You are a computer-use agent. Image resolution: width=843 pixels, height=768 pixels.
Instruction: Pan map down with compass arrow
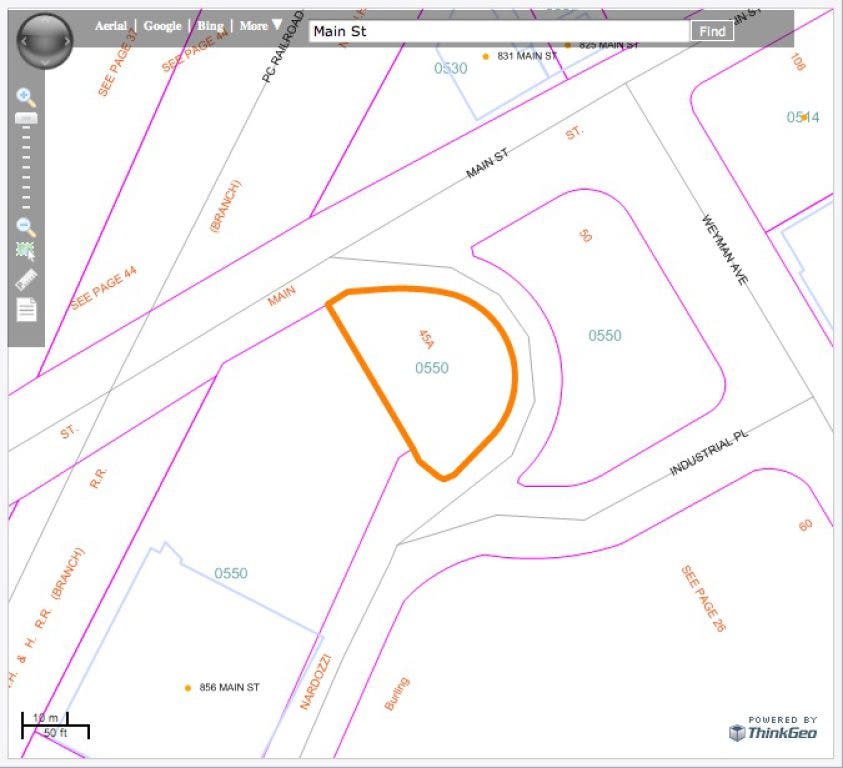pyautogui.click(x=45, y=61)
